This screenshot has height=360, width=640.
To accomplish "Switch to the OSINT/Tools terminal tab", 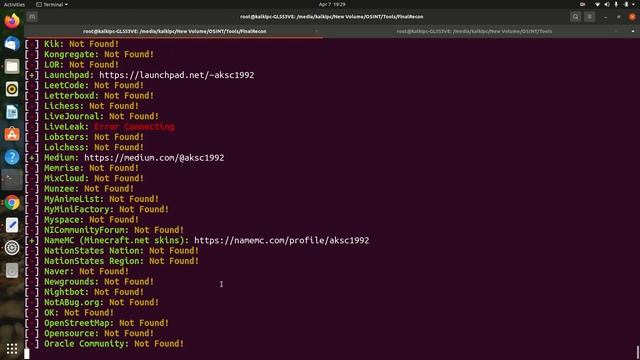I will [x=474, y=31].
